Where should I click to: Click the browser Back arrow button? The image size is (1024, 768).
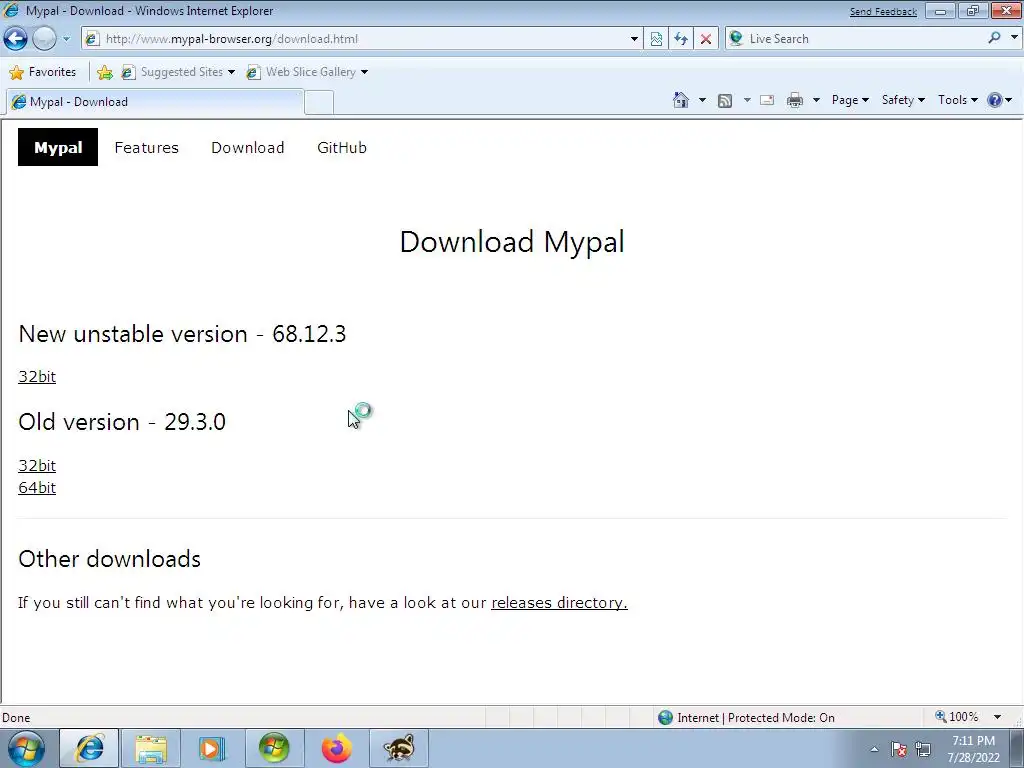pyautogui.click(x=16, y=39)
